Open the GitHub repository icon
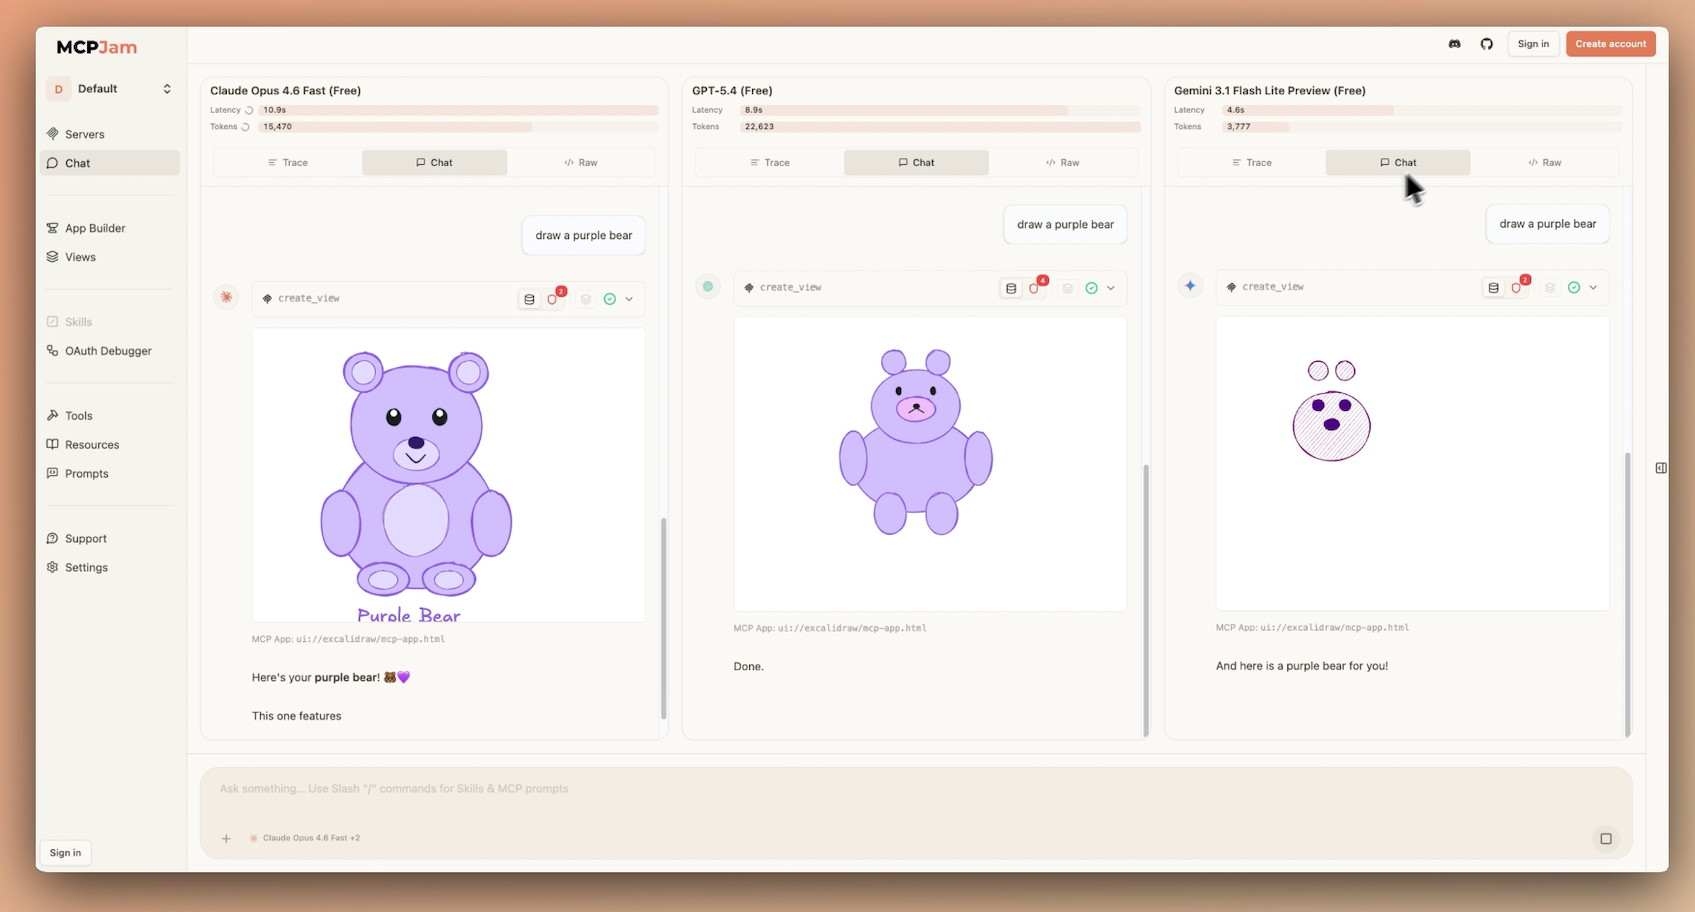 1486,44
